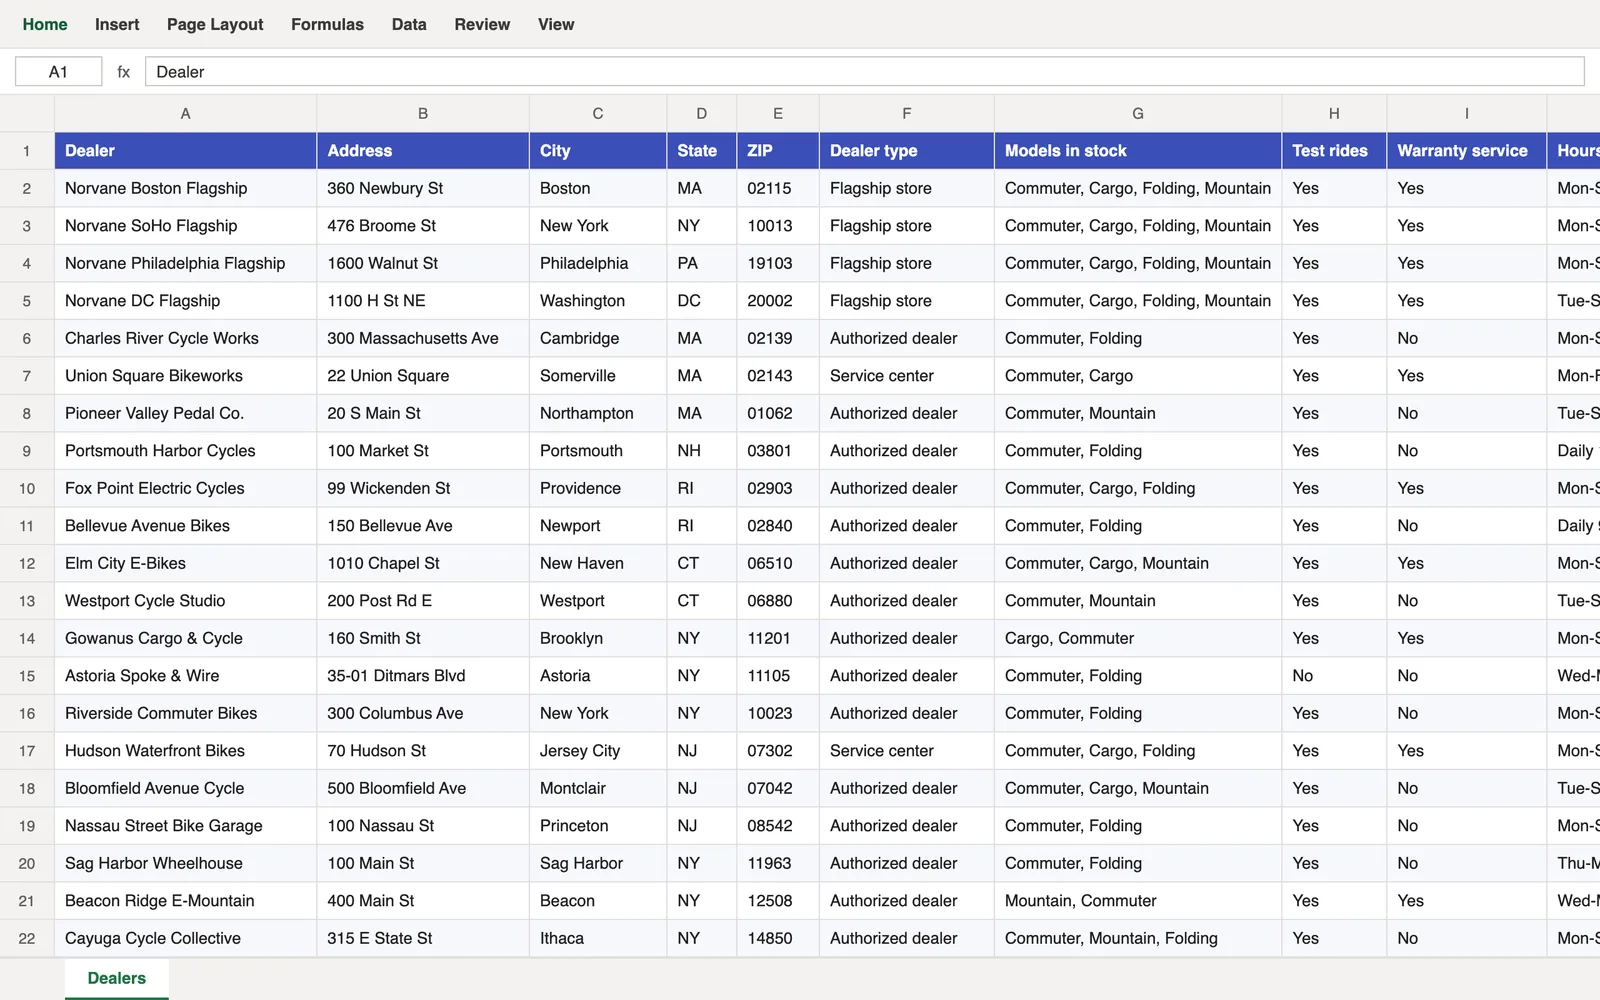The image size is (1600, 1000).
Task: Select Service center cell for Union Square Bikeworks
Action: click(x=907, y=376)
